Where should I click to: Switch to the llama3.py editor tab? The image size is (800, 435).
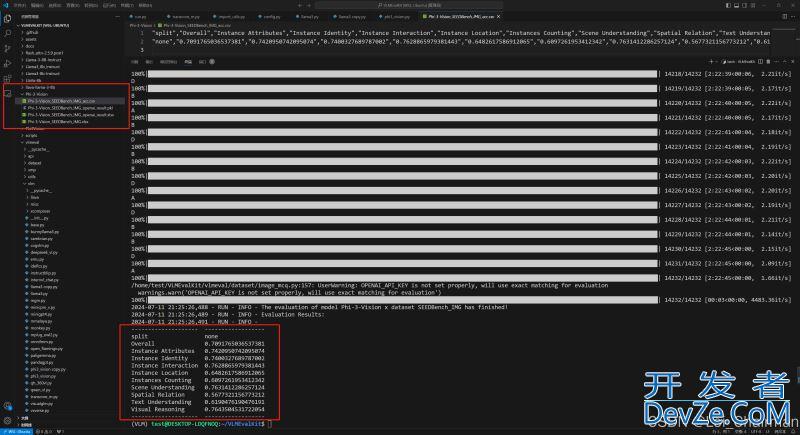(x=308, y=17)
